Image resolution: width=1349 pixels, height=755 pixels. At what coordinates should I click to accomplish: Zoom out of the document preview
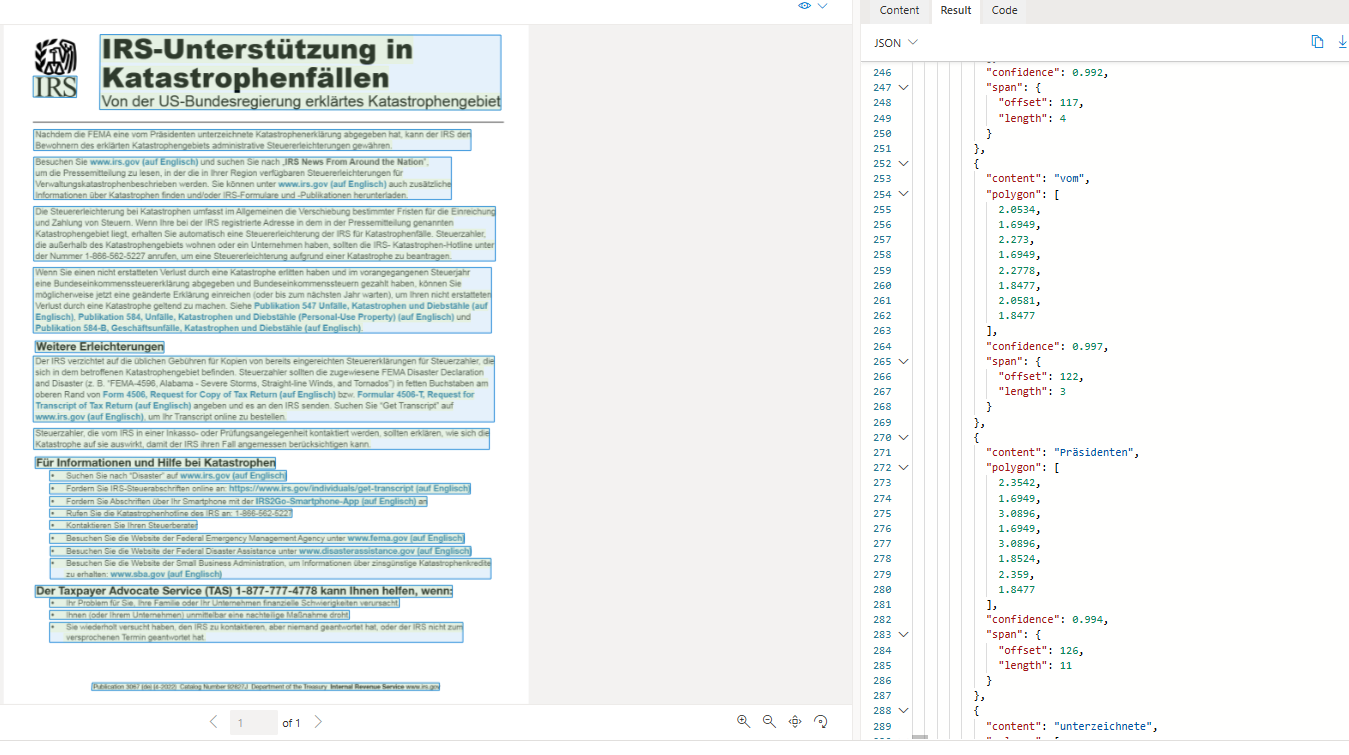click(x=769, y=721)
